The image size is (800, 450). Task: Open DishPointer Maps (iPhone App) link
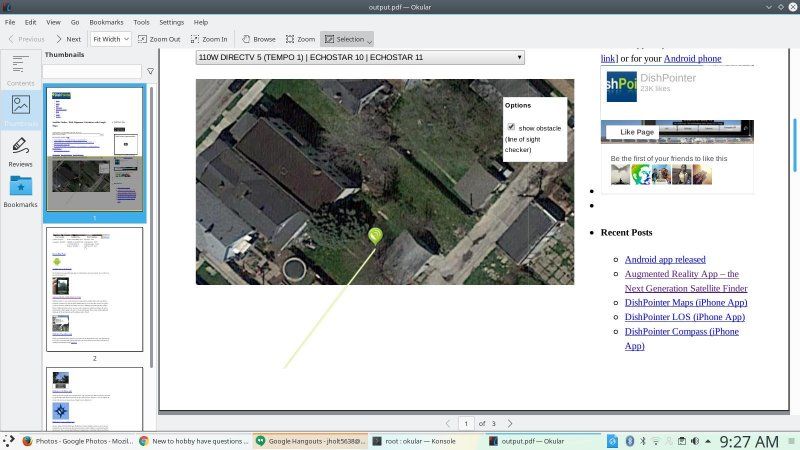[x=686, y=302]
